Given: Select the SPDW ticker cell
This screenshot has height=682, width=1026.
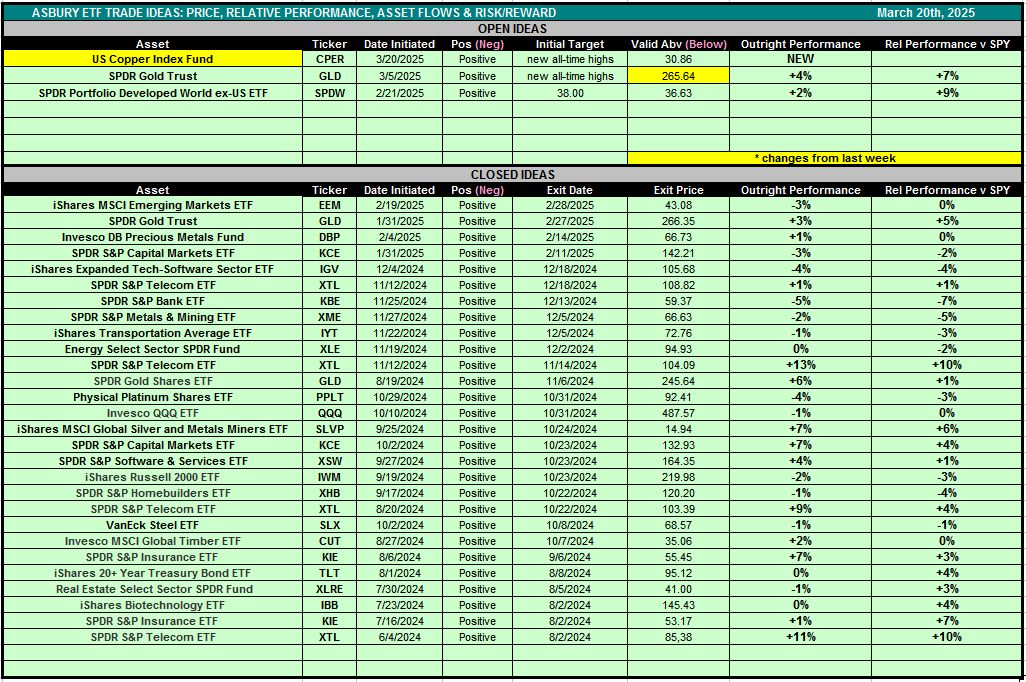Looking at the screenshot, I should coord(329,93).
